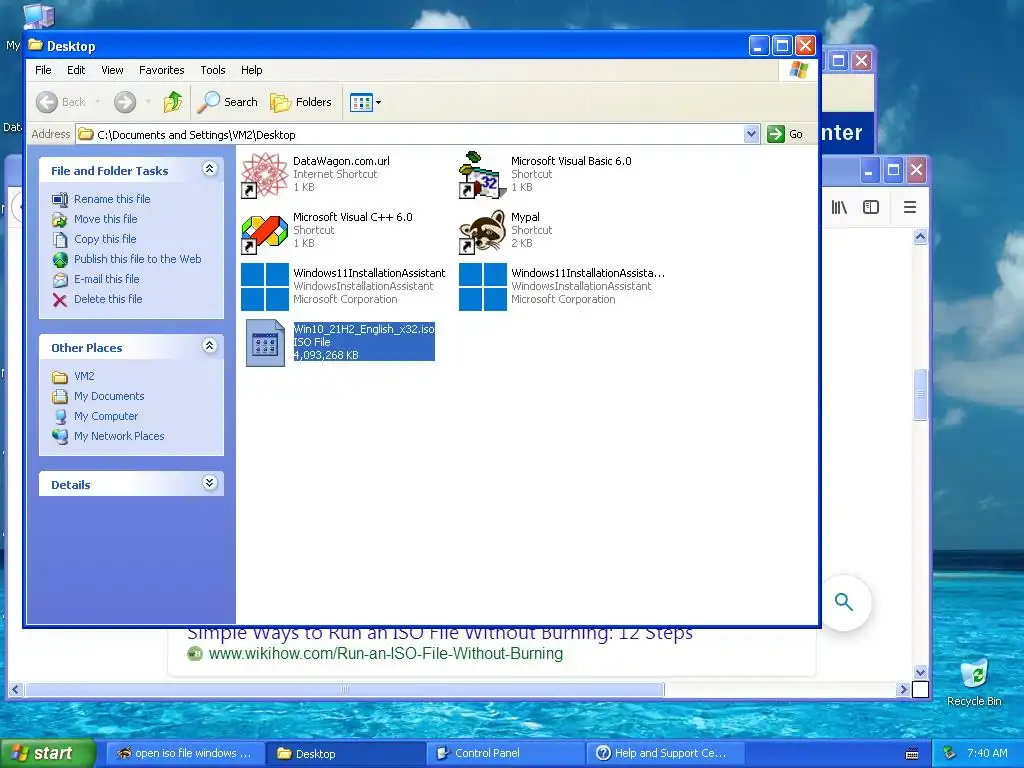This screenshot has width=1024, height=768.
Task: Open Back history dropdown arrow
Action: coord(98,102)
